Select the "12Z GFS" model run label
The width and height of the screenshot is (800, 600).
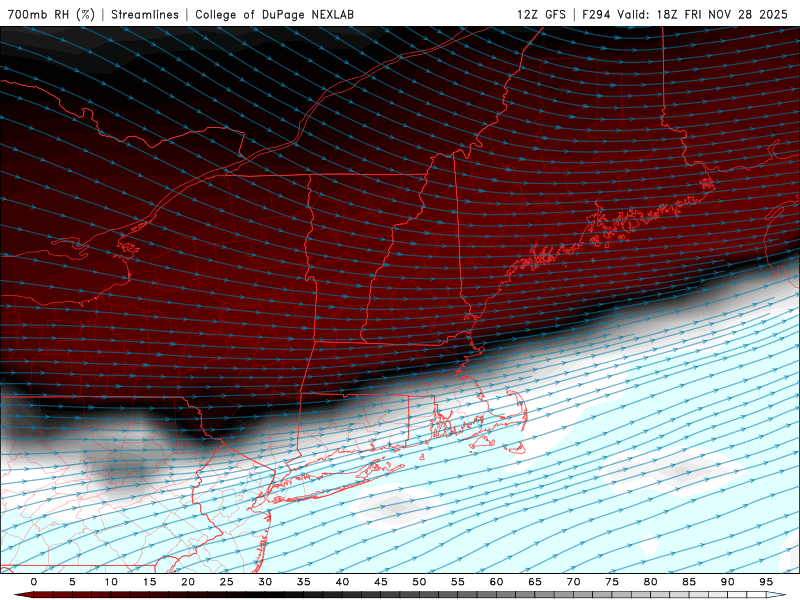pos(541,14)
